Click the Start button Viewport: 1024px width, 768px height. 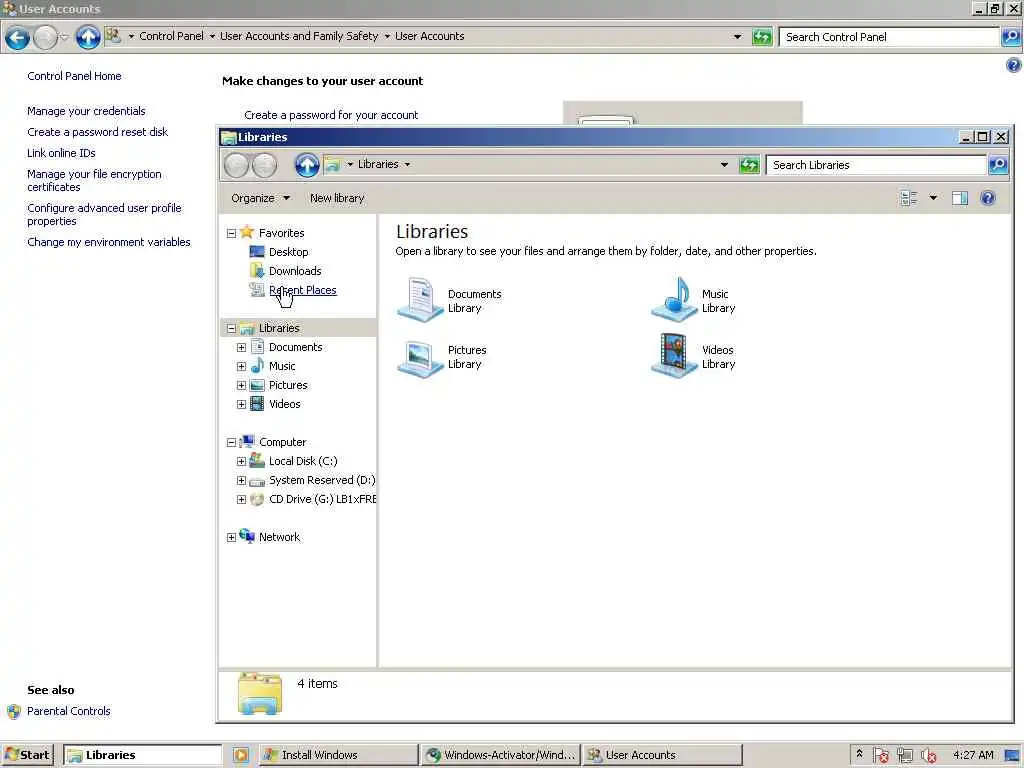pyautogui.click(x=27, y=755)
